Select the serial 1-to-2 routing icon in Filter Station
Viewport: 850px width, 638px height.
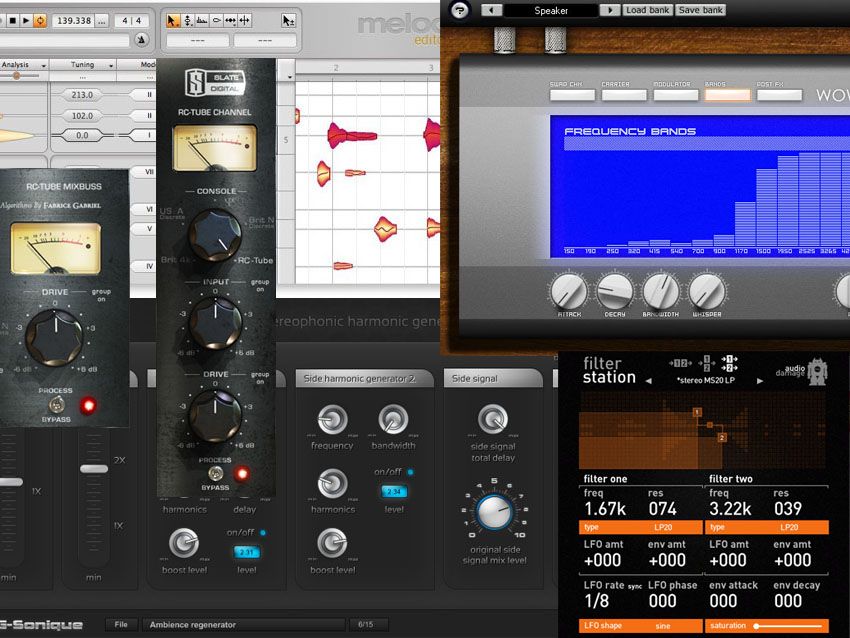[679, 363]
